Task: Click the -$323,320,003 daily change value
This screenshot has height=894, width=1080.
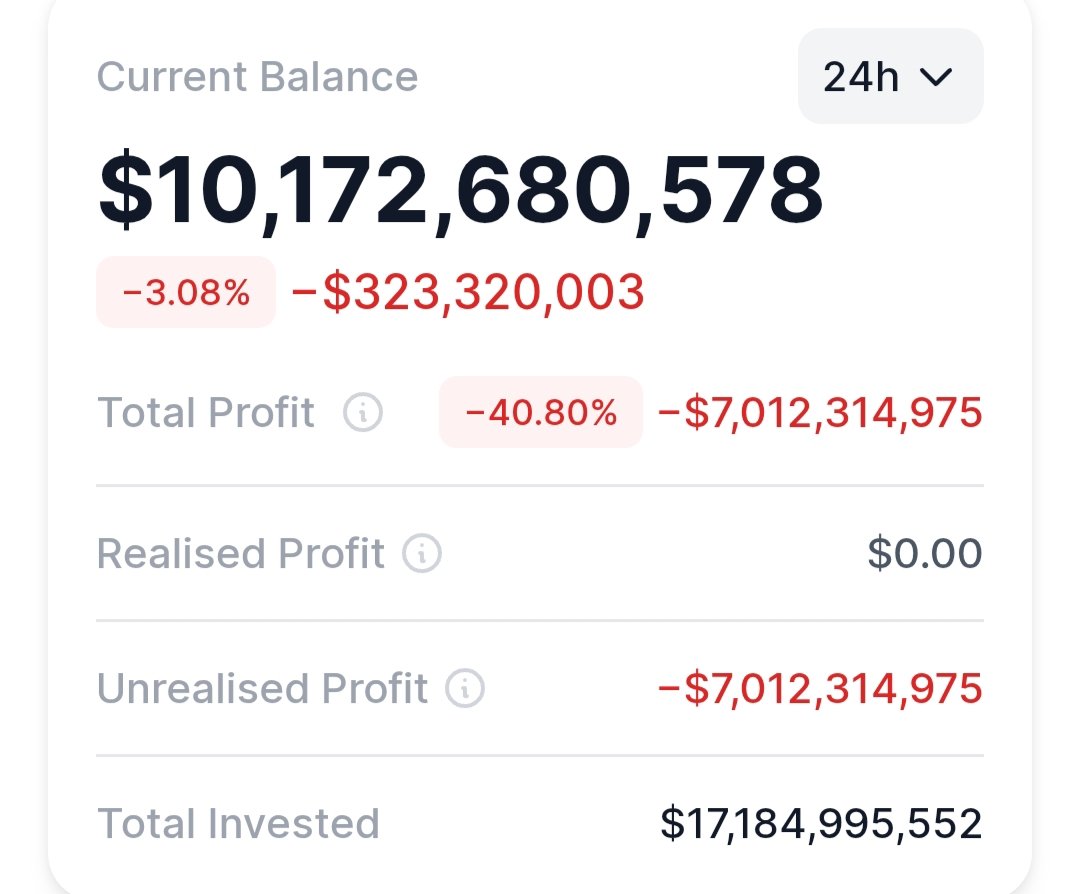Action: pos(468,292)
